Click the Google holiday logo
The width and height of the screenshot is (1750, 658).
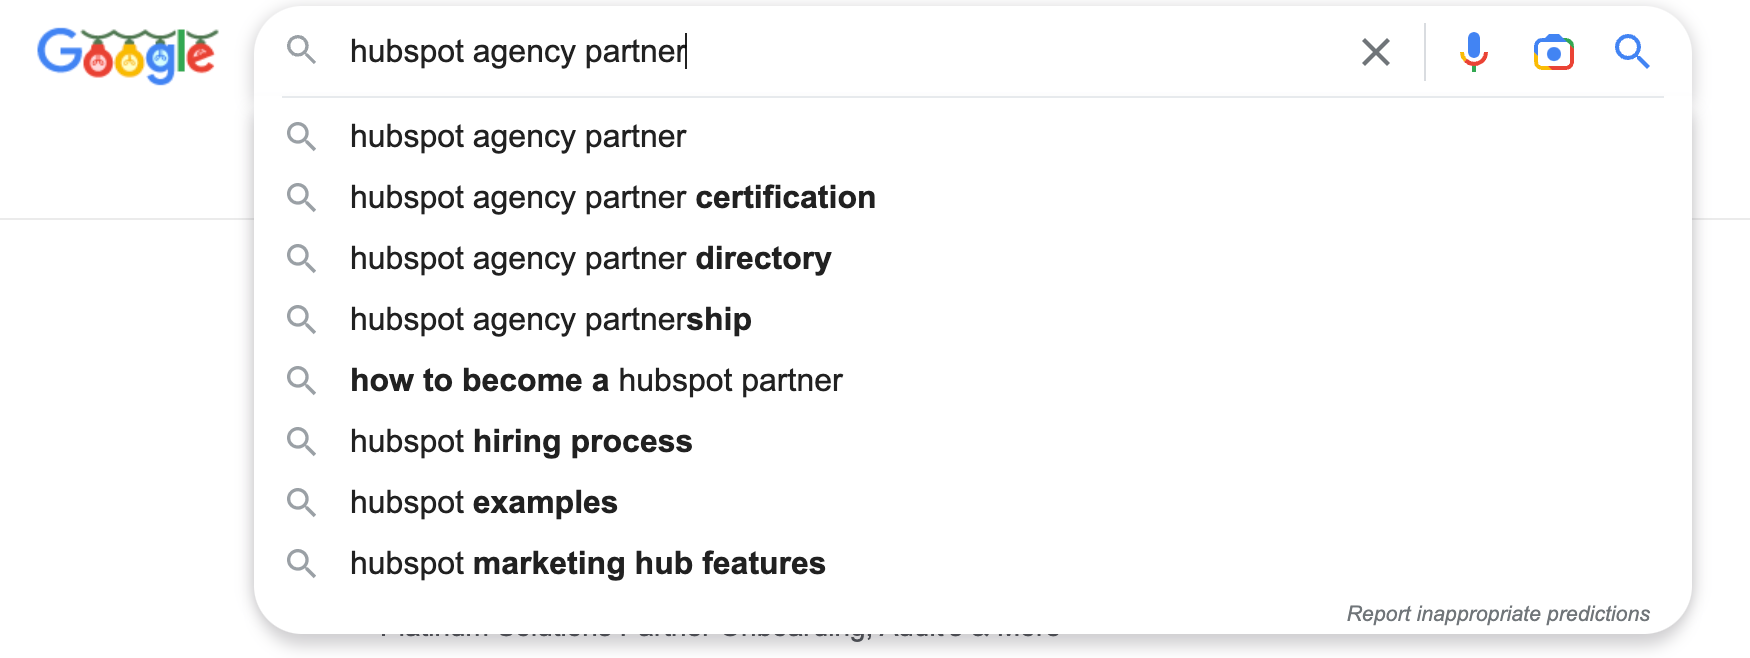click(127, 54)
